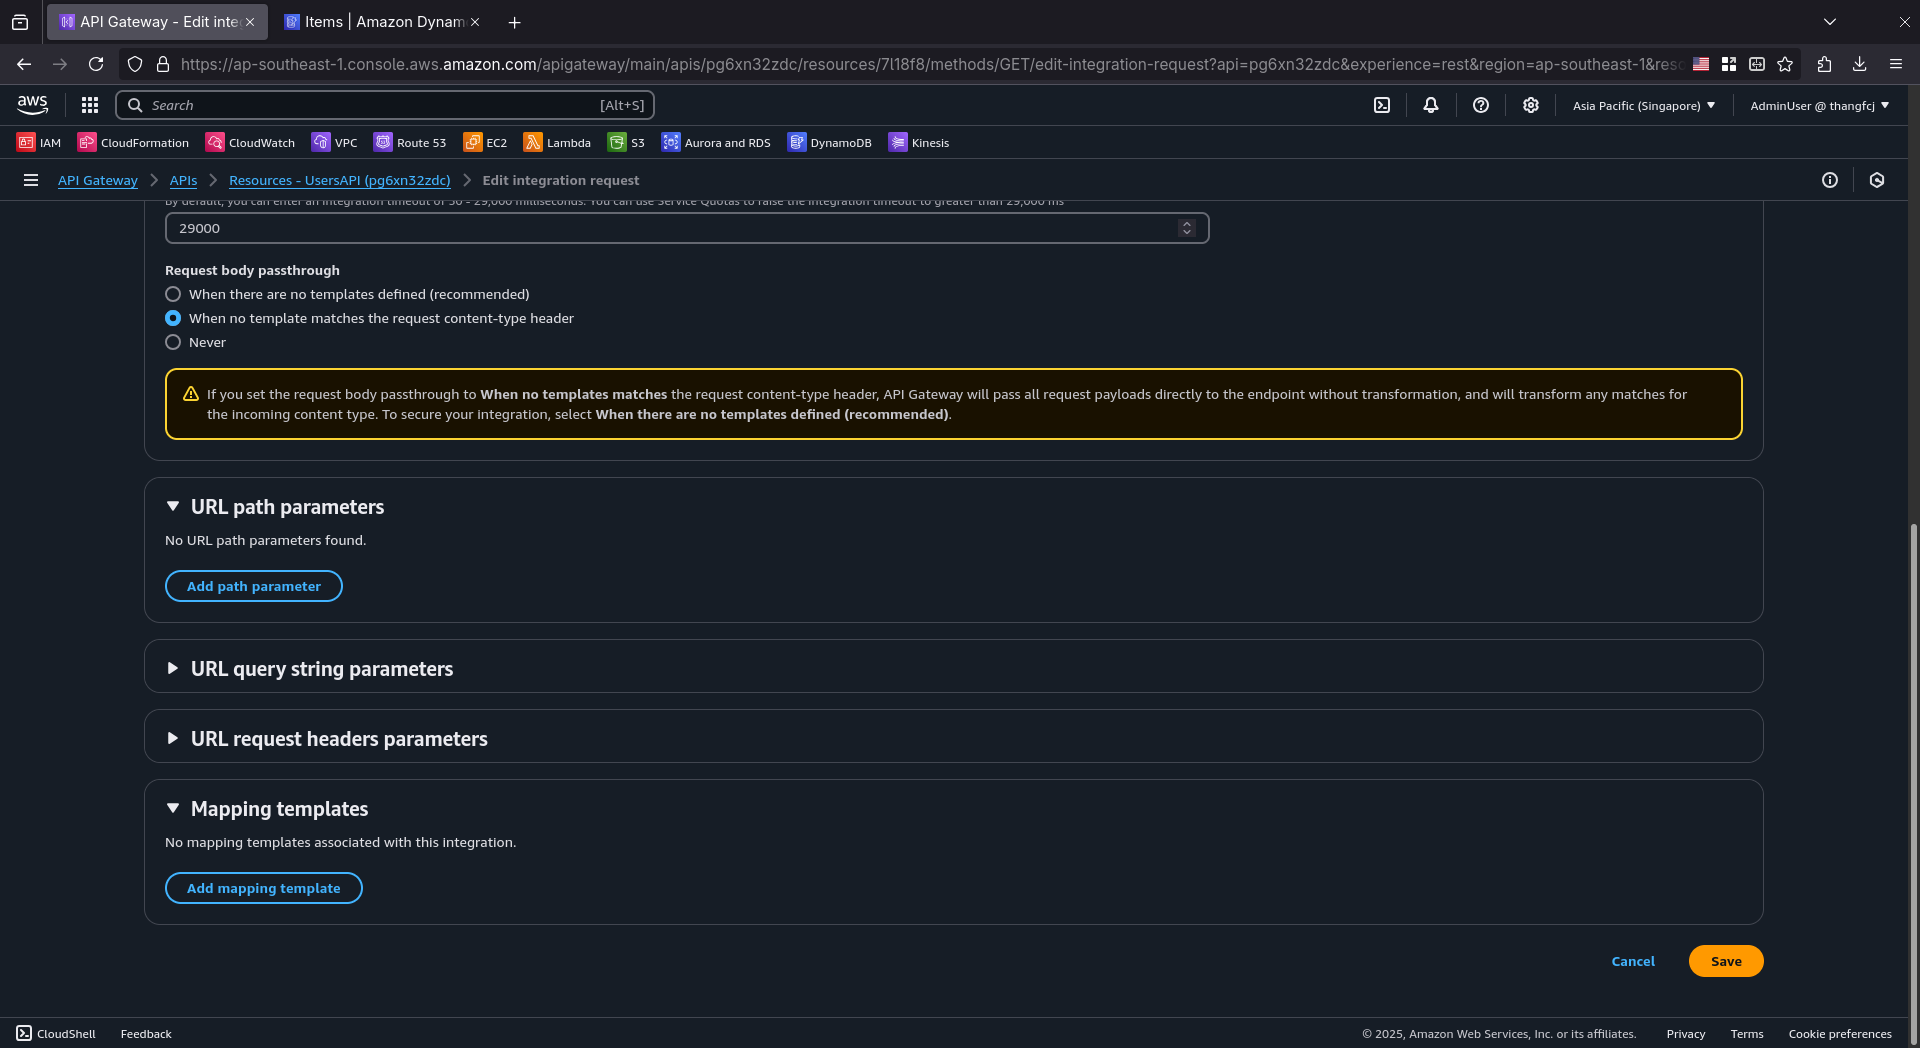This screenshot has height=1048, width=1920.
Task: Open the Asia Pacific (Singapore) region dropdown
Action: point(1643,105)
